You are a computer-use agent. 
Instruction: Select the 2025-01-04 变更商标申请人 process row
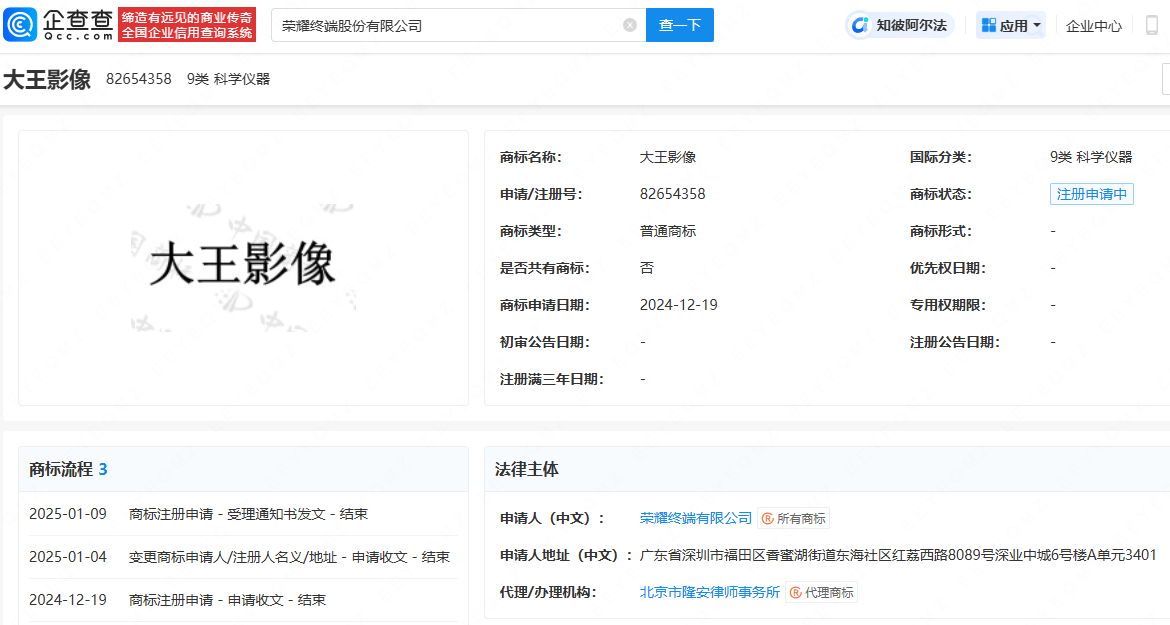coord(243,557)
